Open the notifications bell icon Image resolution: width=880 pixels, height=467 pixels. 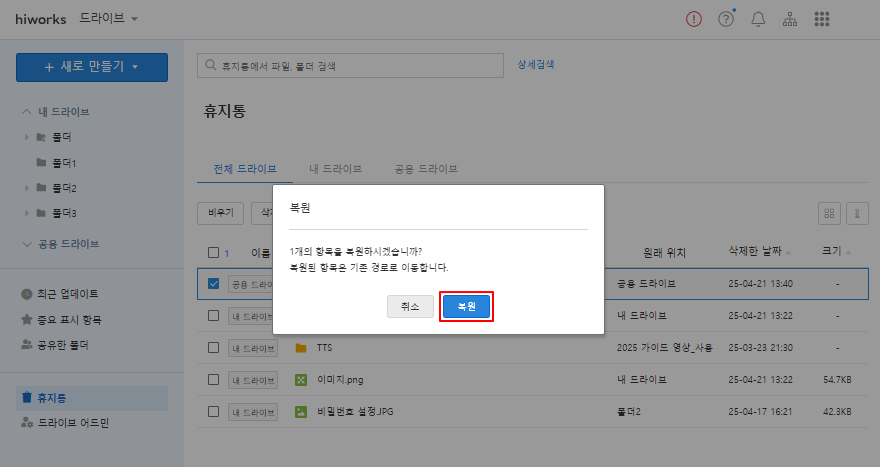tap(758, 19)
